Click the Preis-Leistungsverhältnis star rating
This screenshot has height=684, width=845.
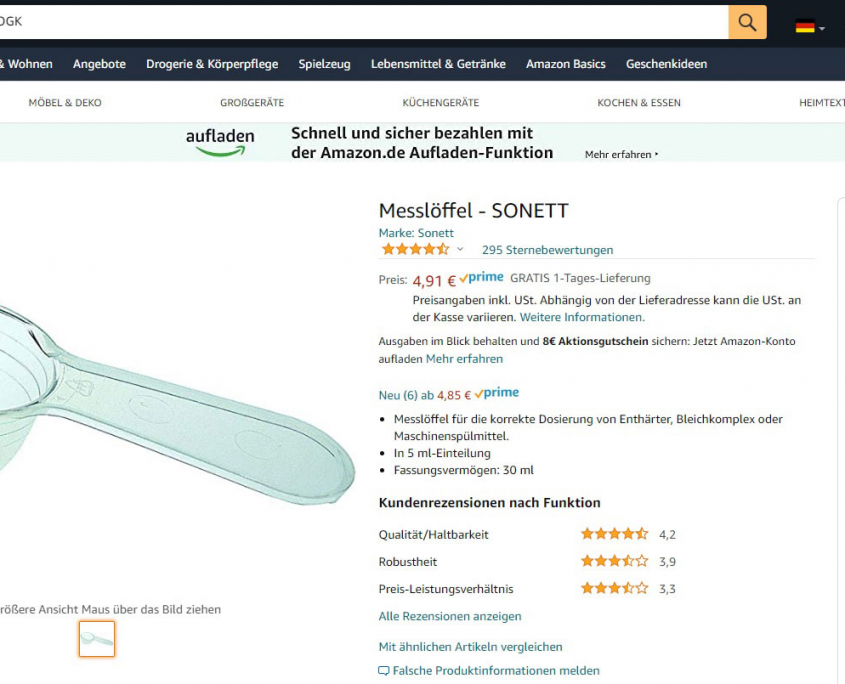click(614, 588)
